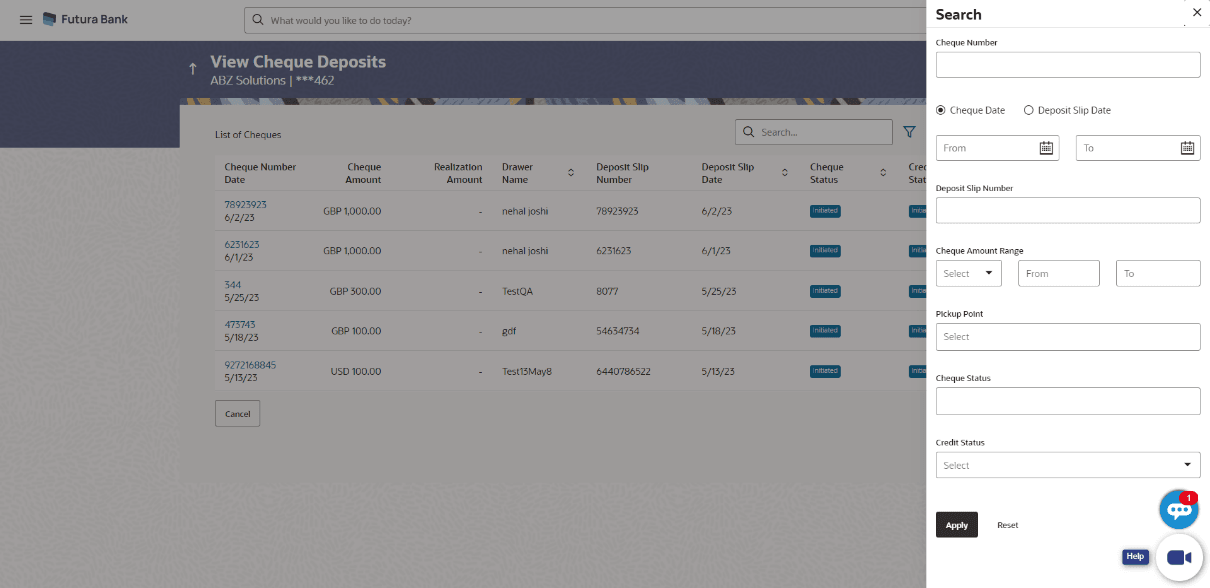Open cheque number 6231623 link
The height and width of the screenshot is (588, 1210).
[242, 244]
